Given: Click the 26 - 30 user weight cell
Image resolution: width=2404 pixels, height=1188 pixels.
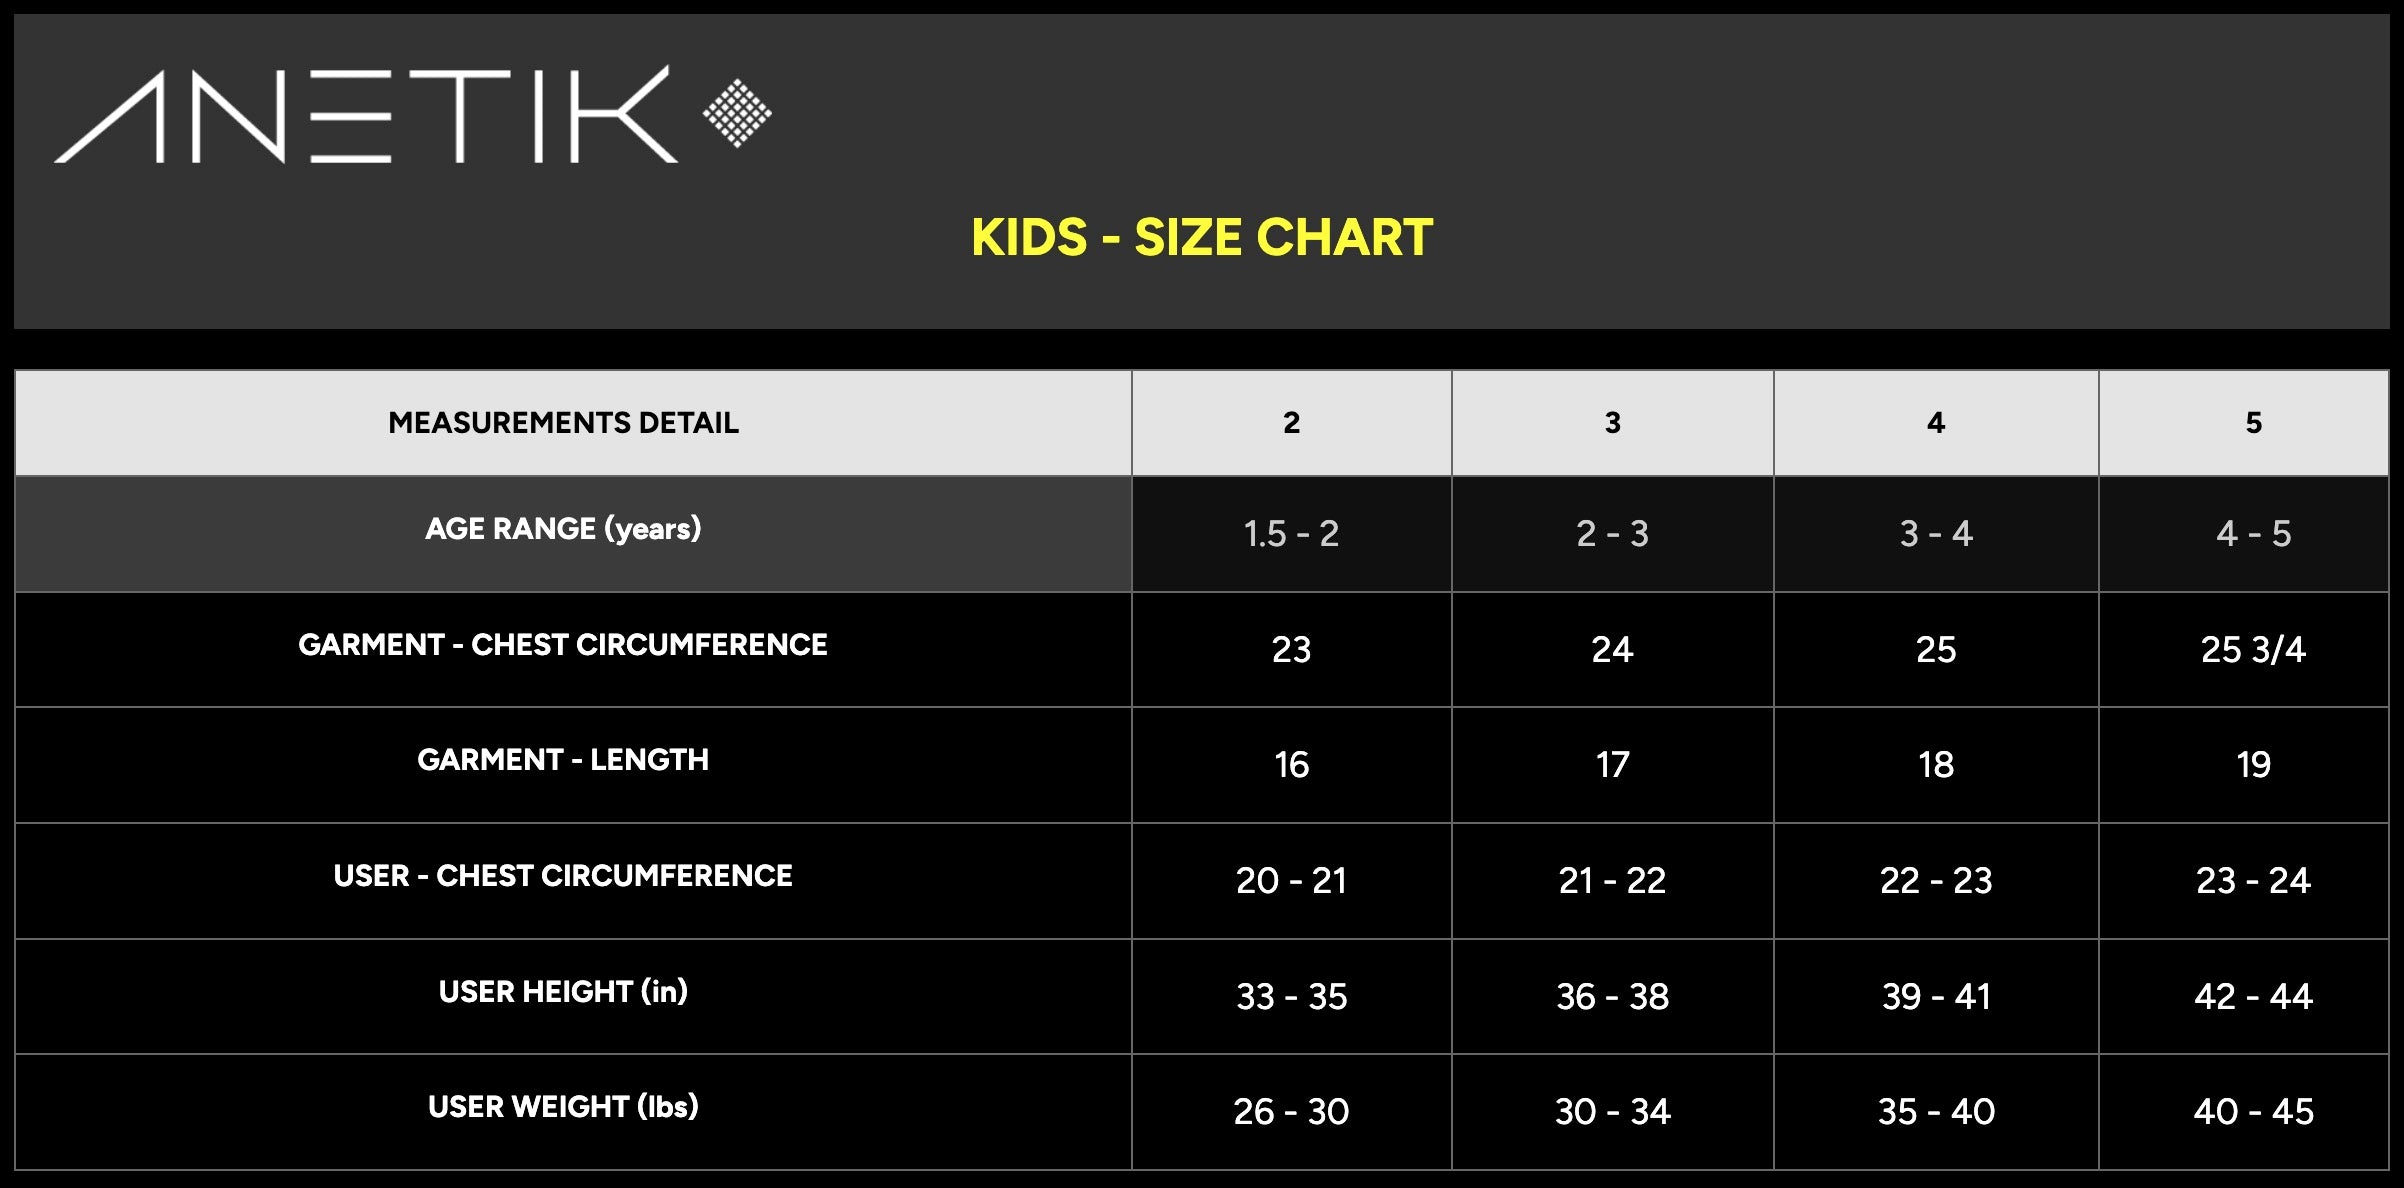Looking at the screenshot, I should click(1291, 1112).
